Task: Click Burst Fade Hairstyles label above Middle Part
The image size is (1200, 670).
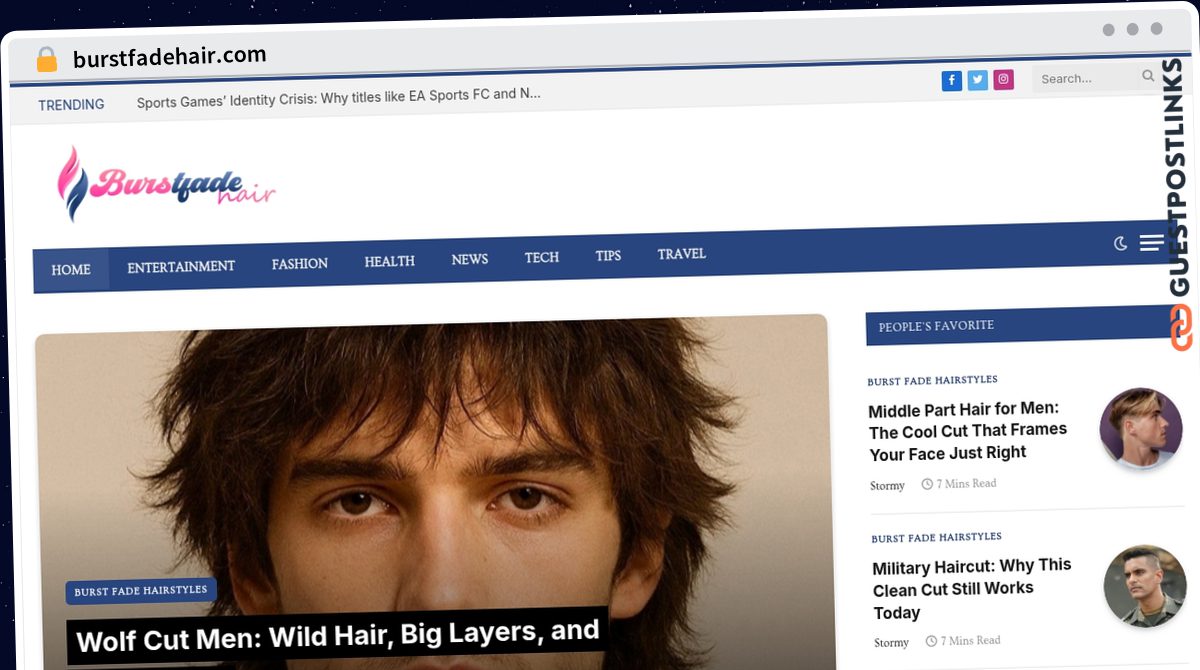Action: point(932,380)
